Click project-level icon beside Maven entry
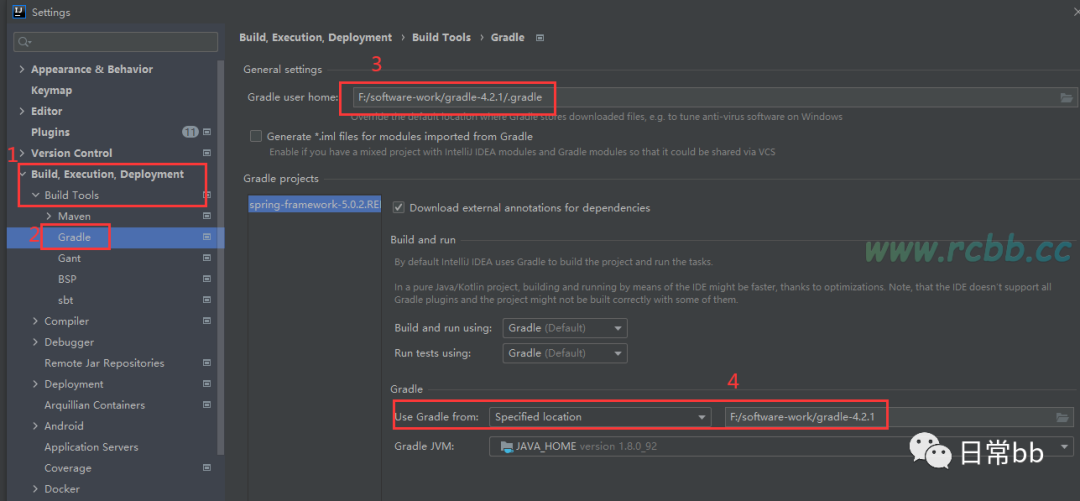 coord(207,216)
